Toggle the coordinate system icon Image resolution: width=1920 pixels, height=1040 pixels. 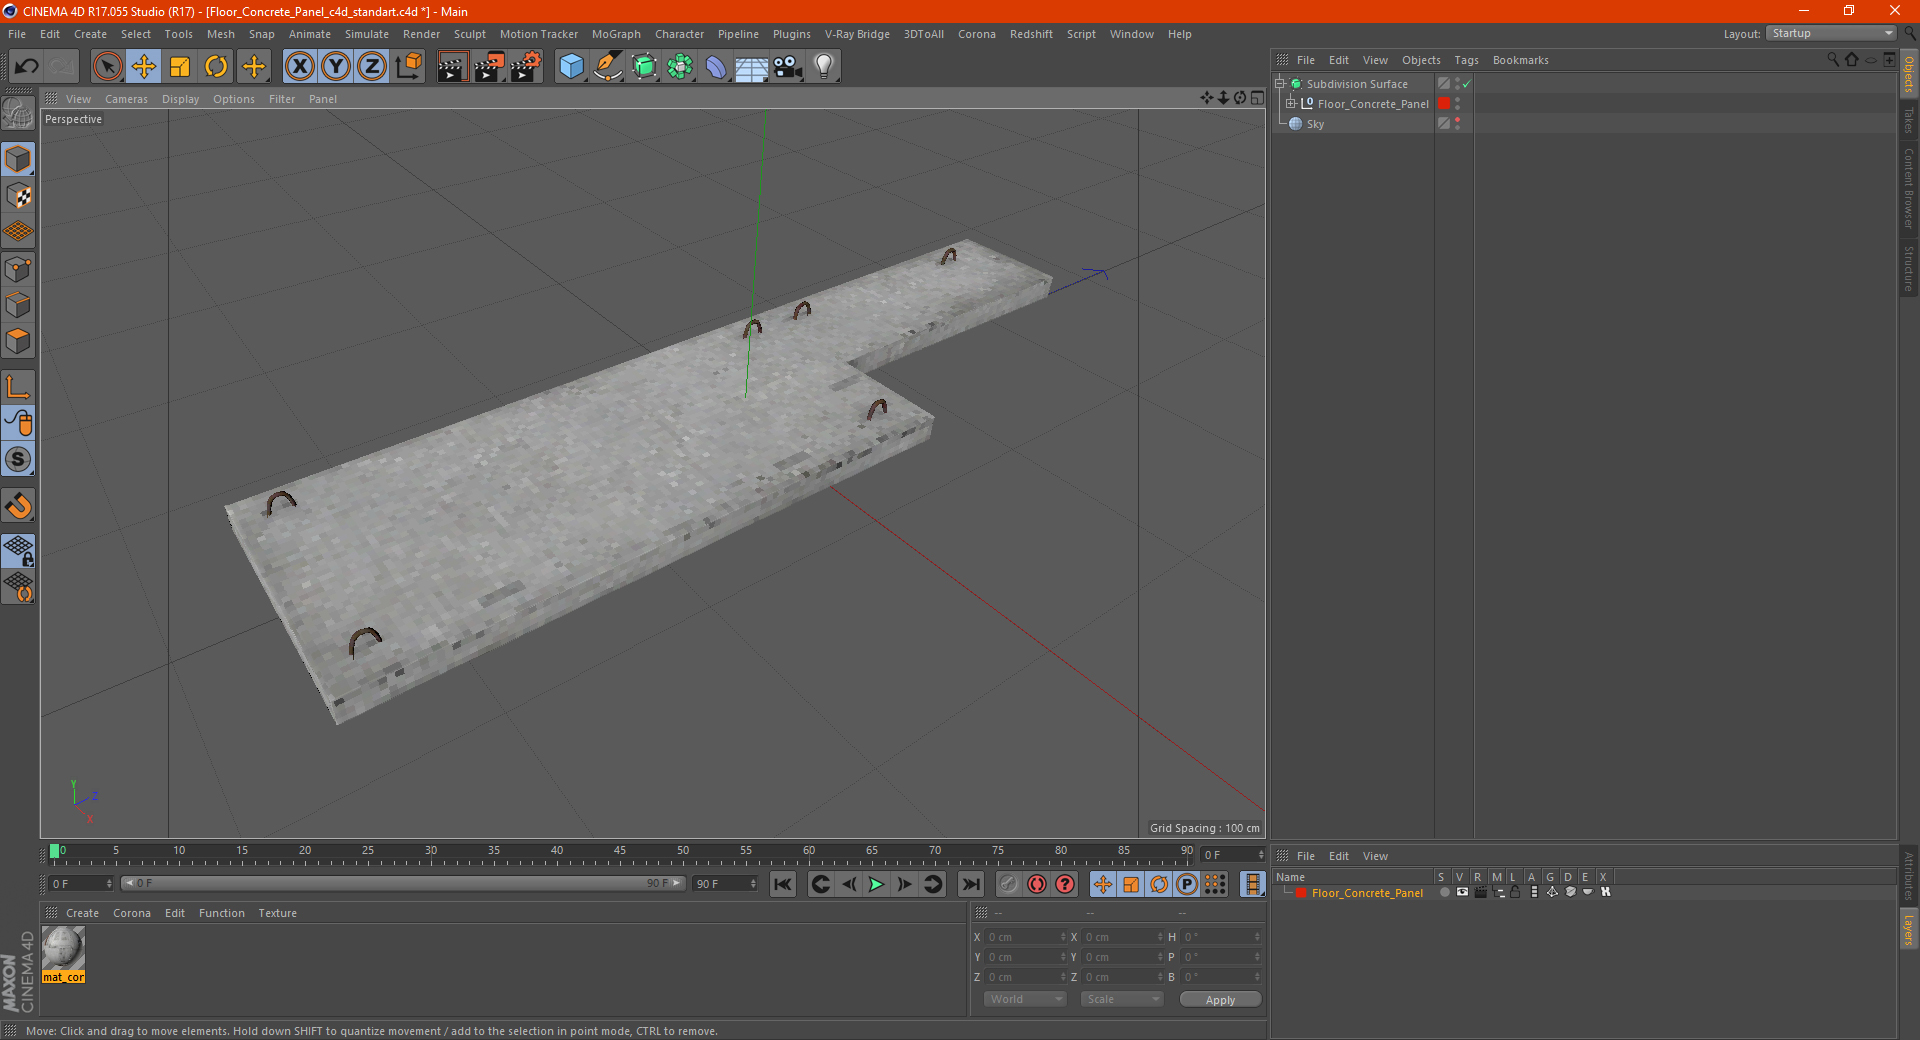[x=409, y=67]
